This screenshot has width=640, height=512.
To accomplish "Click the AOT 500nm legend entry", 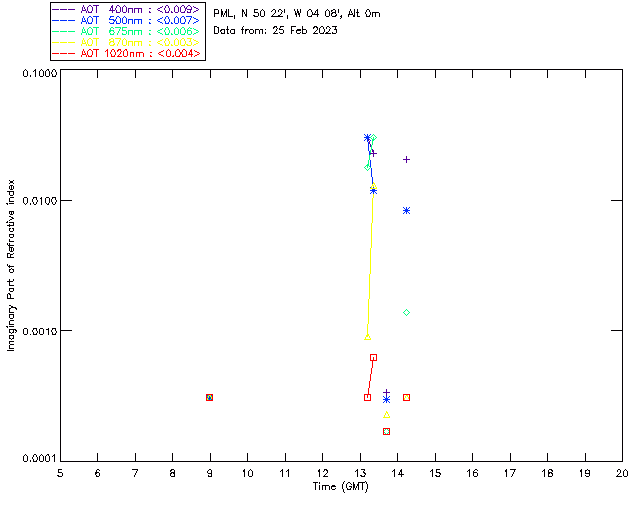I will 127,20.
